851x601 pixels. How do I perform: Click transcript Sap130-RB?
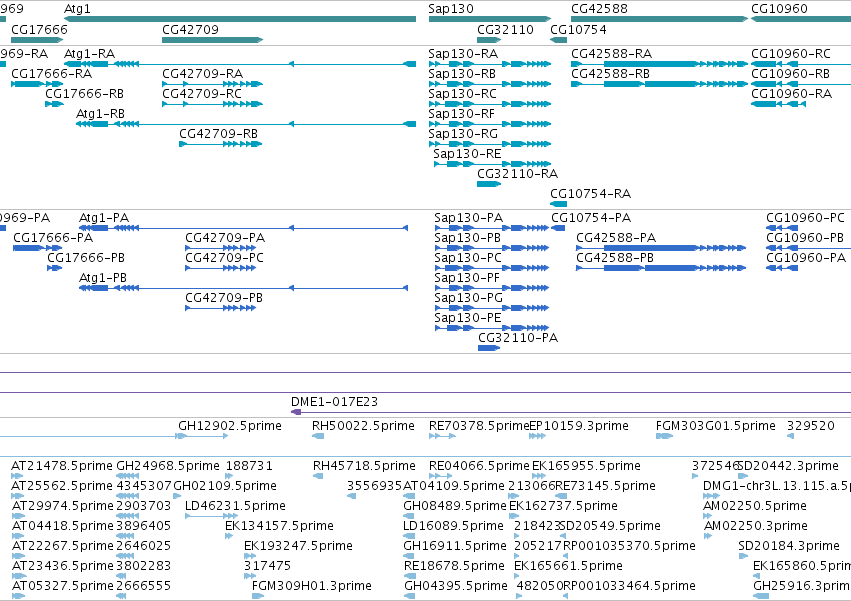pyautogui.click(x=490, y=84)
